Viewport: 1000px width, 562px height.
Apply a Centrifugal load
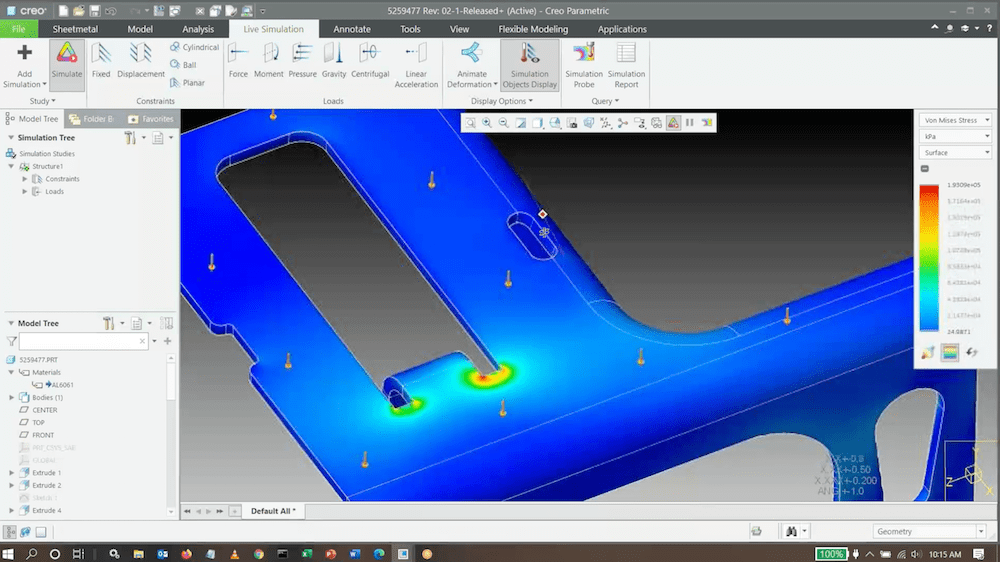[x=370, y=61]
